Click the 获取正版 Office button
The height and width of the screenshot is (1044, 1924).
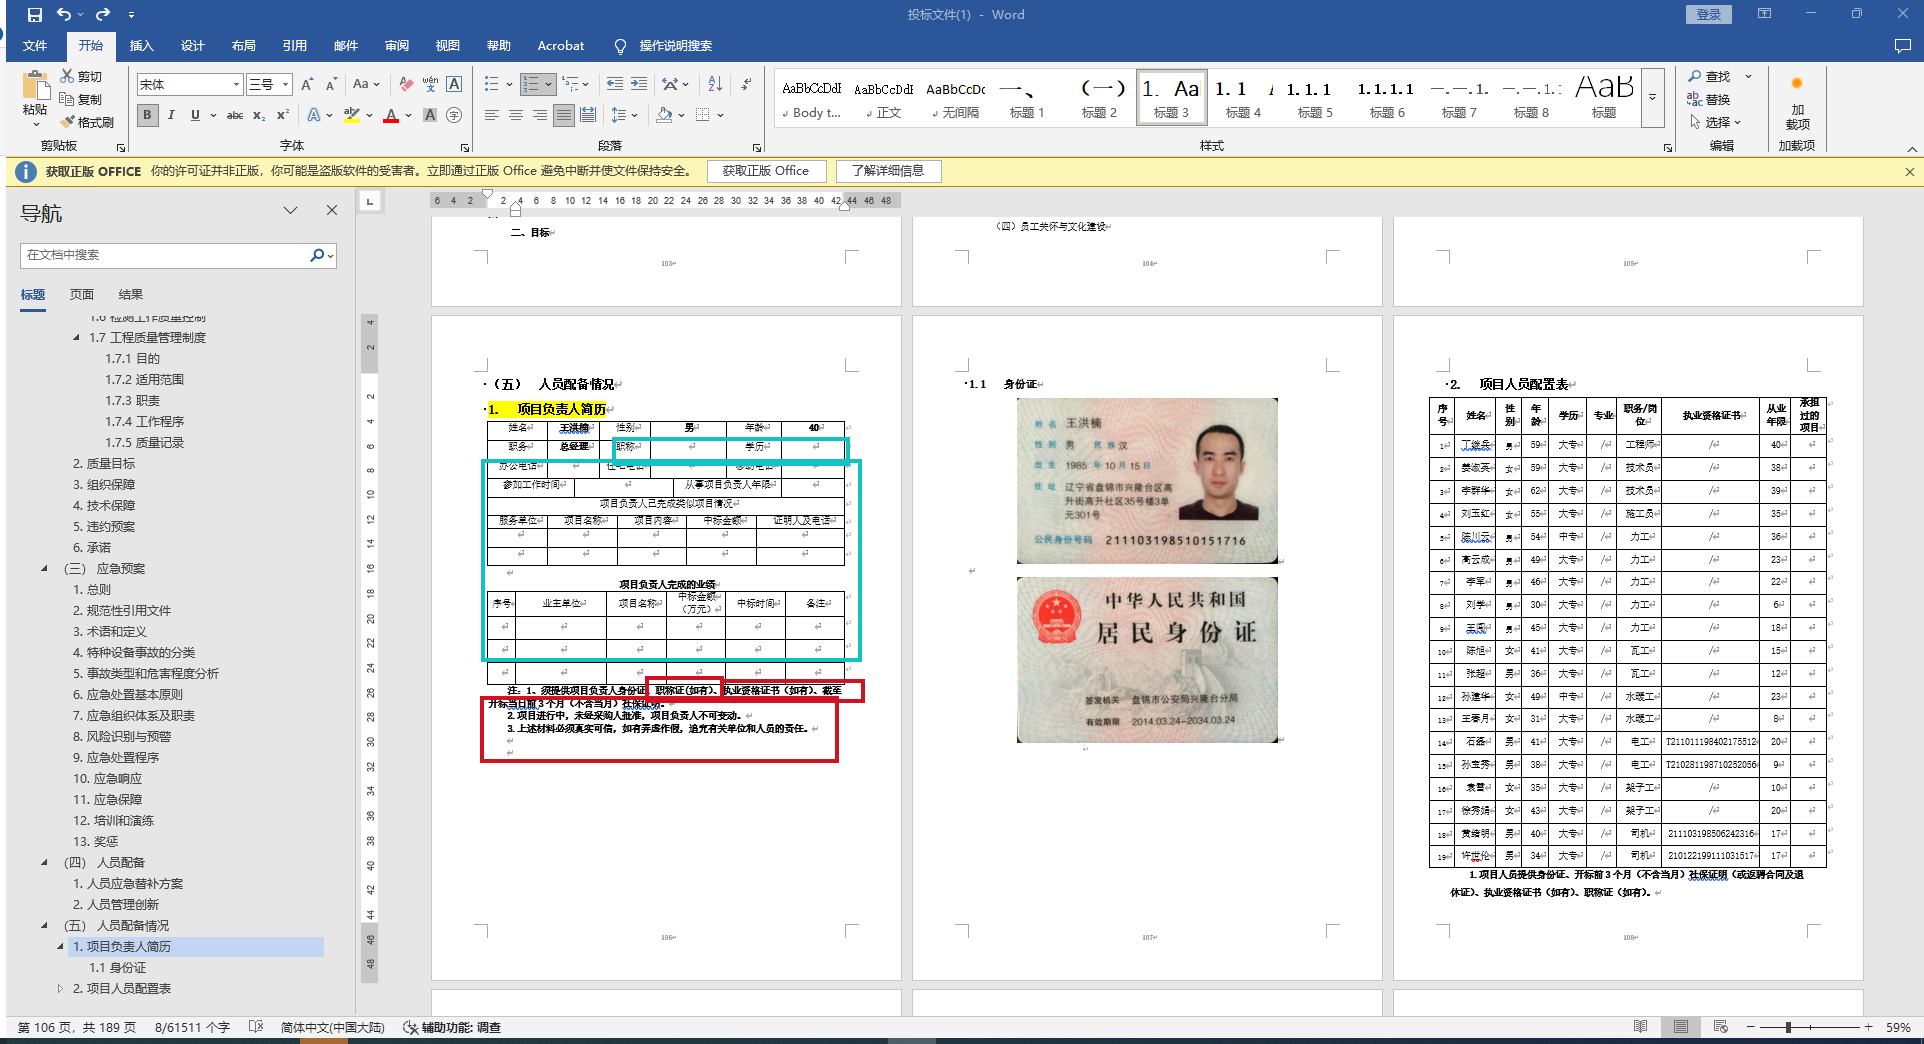click(x=766, y=171)
